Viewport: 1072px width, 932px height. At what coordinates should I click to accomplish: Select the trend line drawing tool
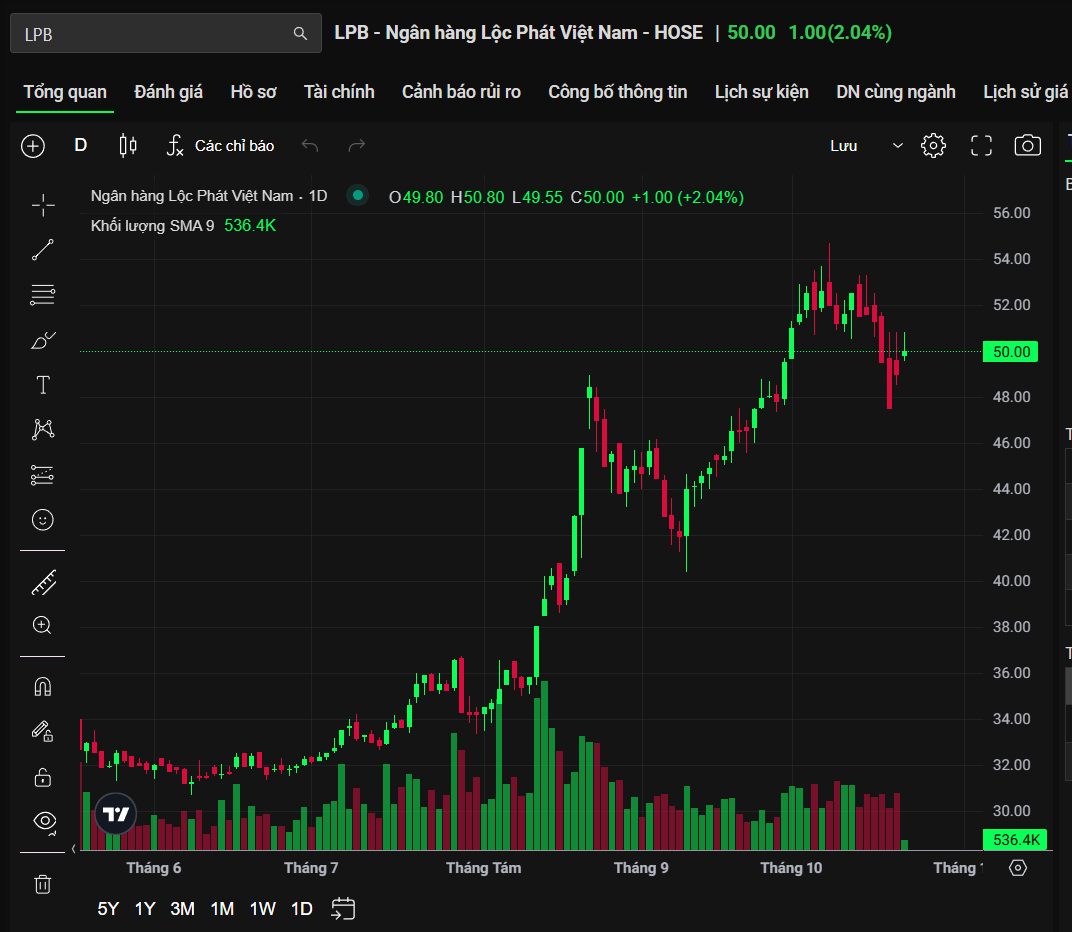(43, 250)
